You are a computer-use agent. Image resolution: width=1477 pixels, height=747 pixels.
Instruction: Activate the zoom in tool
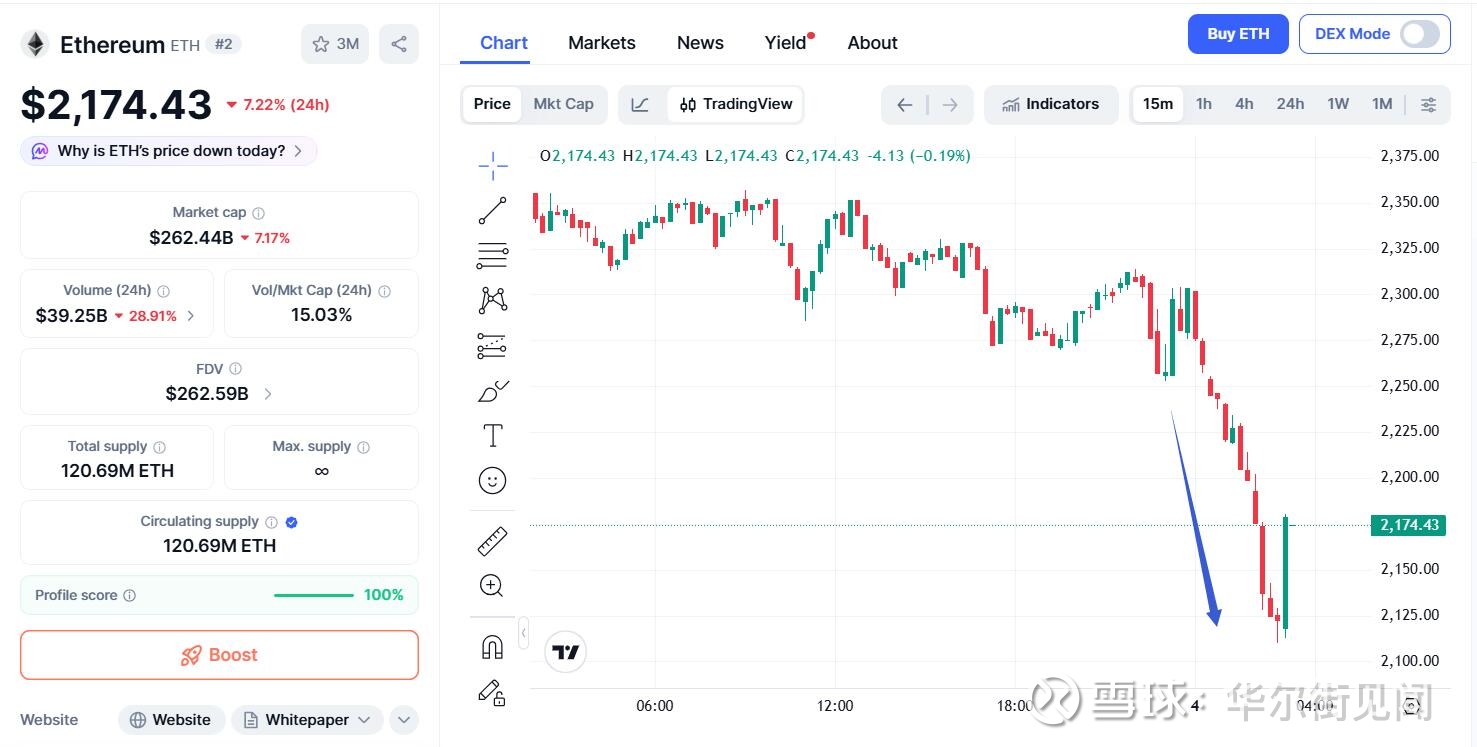[x=492, y=586]
